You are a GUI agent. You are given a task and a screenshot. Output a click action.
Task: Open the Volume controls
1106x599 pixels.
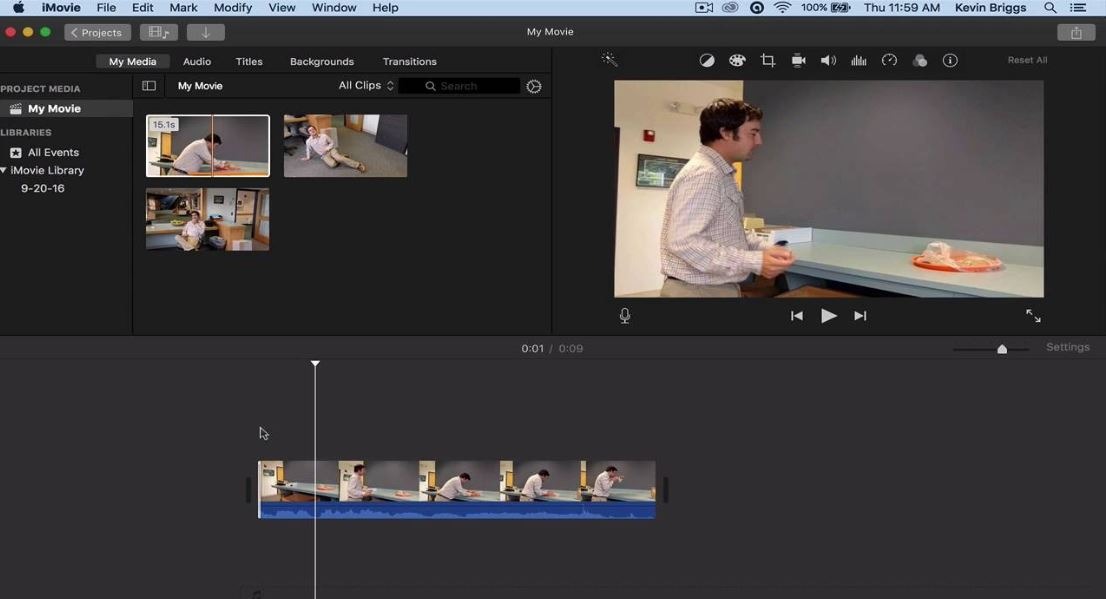coord(828,60)
